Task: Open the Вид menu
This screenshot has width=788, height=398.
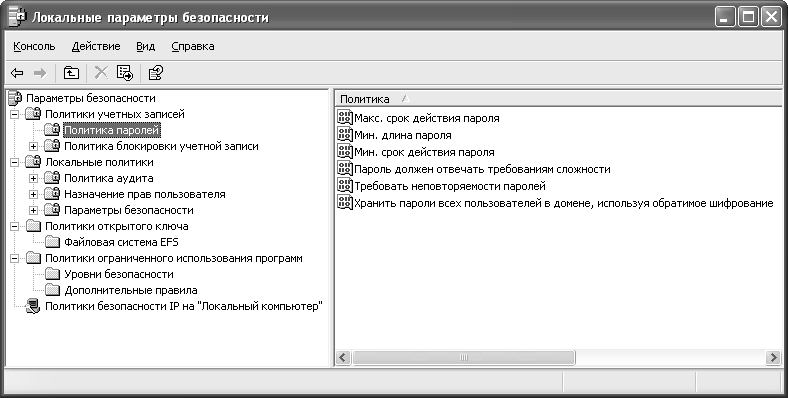Action: [146, 46]
